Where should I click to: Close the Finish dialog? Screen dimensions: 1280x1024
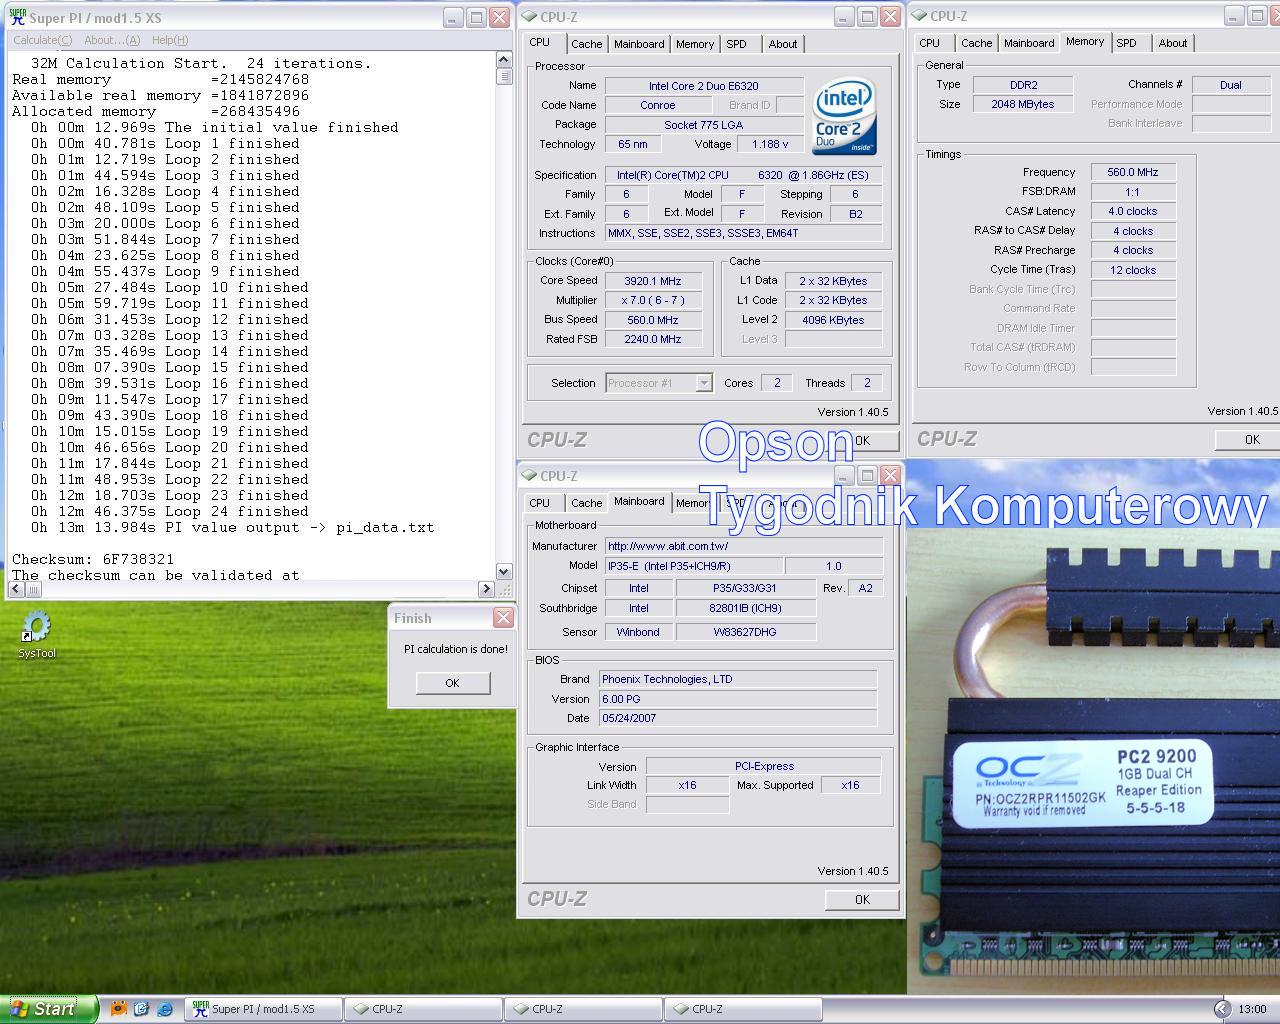(x=504, y=618)
